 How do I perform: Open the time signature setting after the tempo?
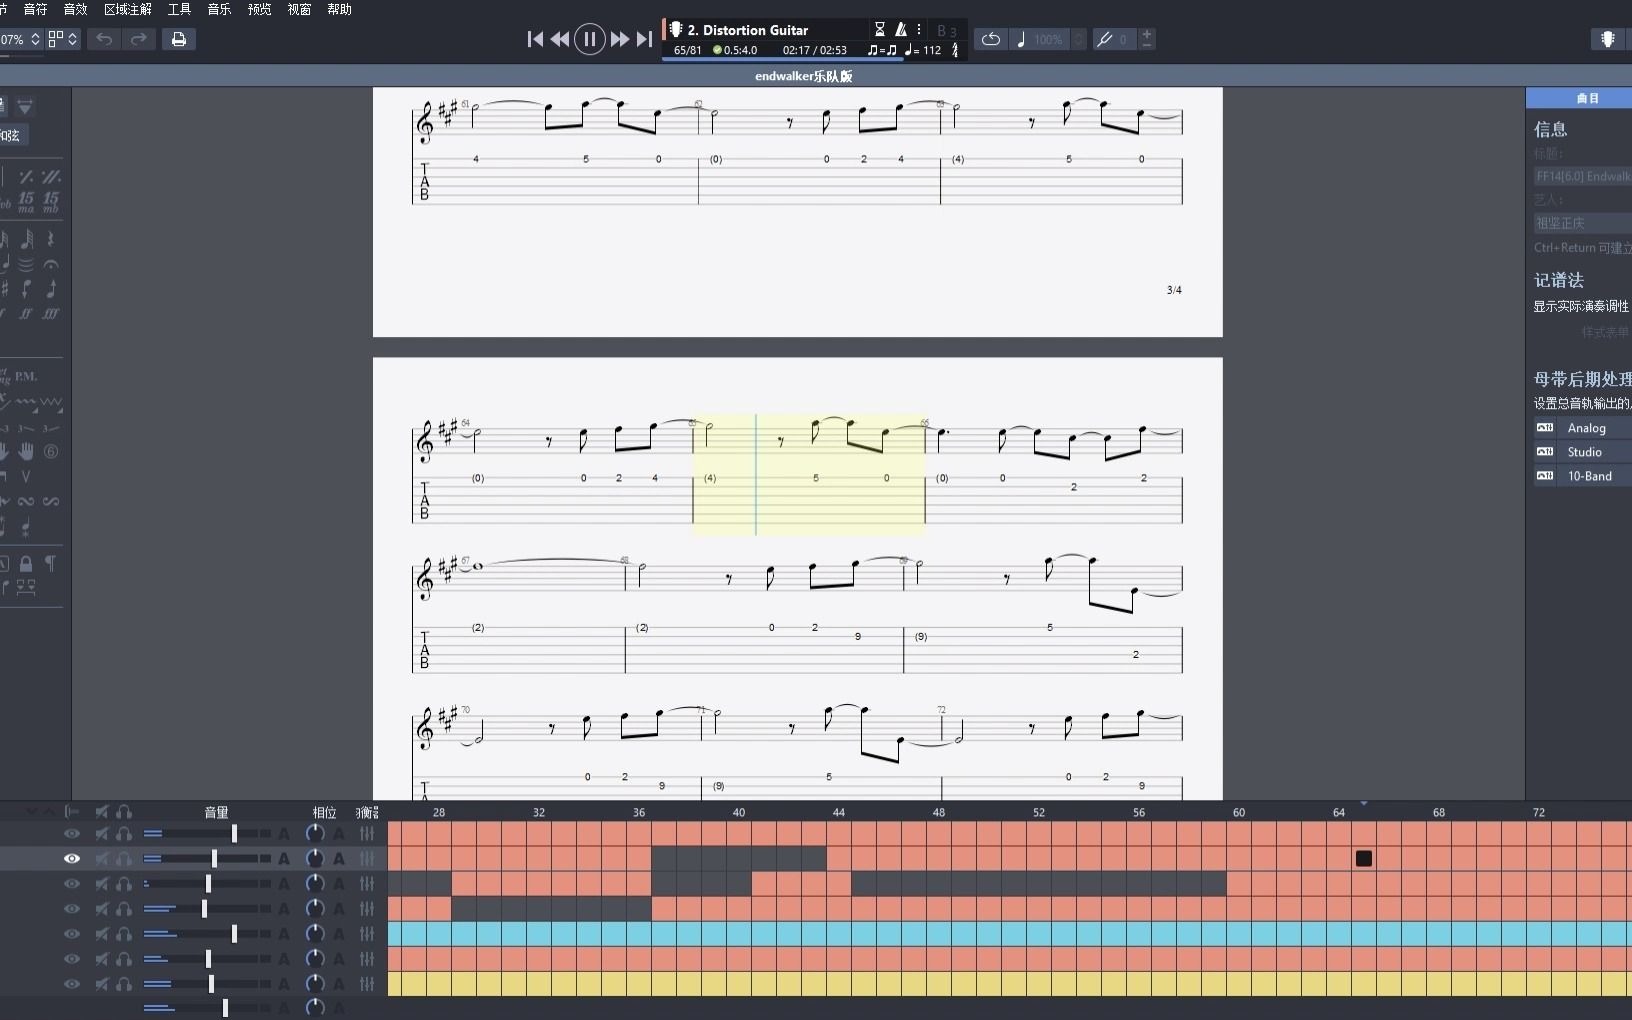click(955, 50)
